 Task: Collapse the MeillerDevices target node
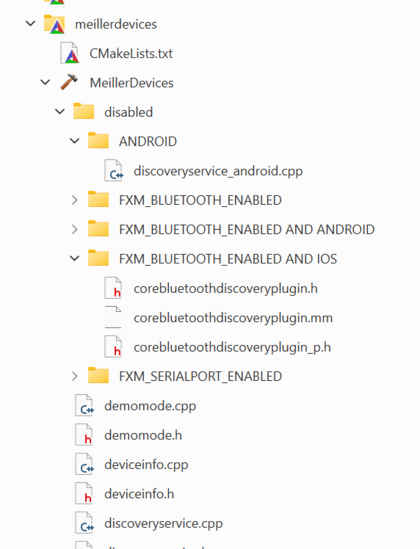46,83
